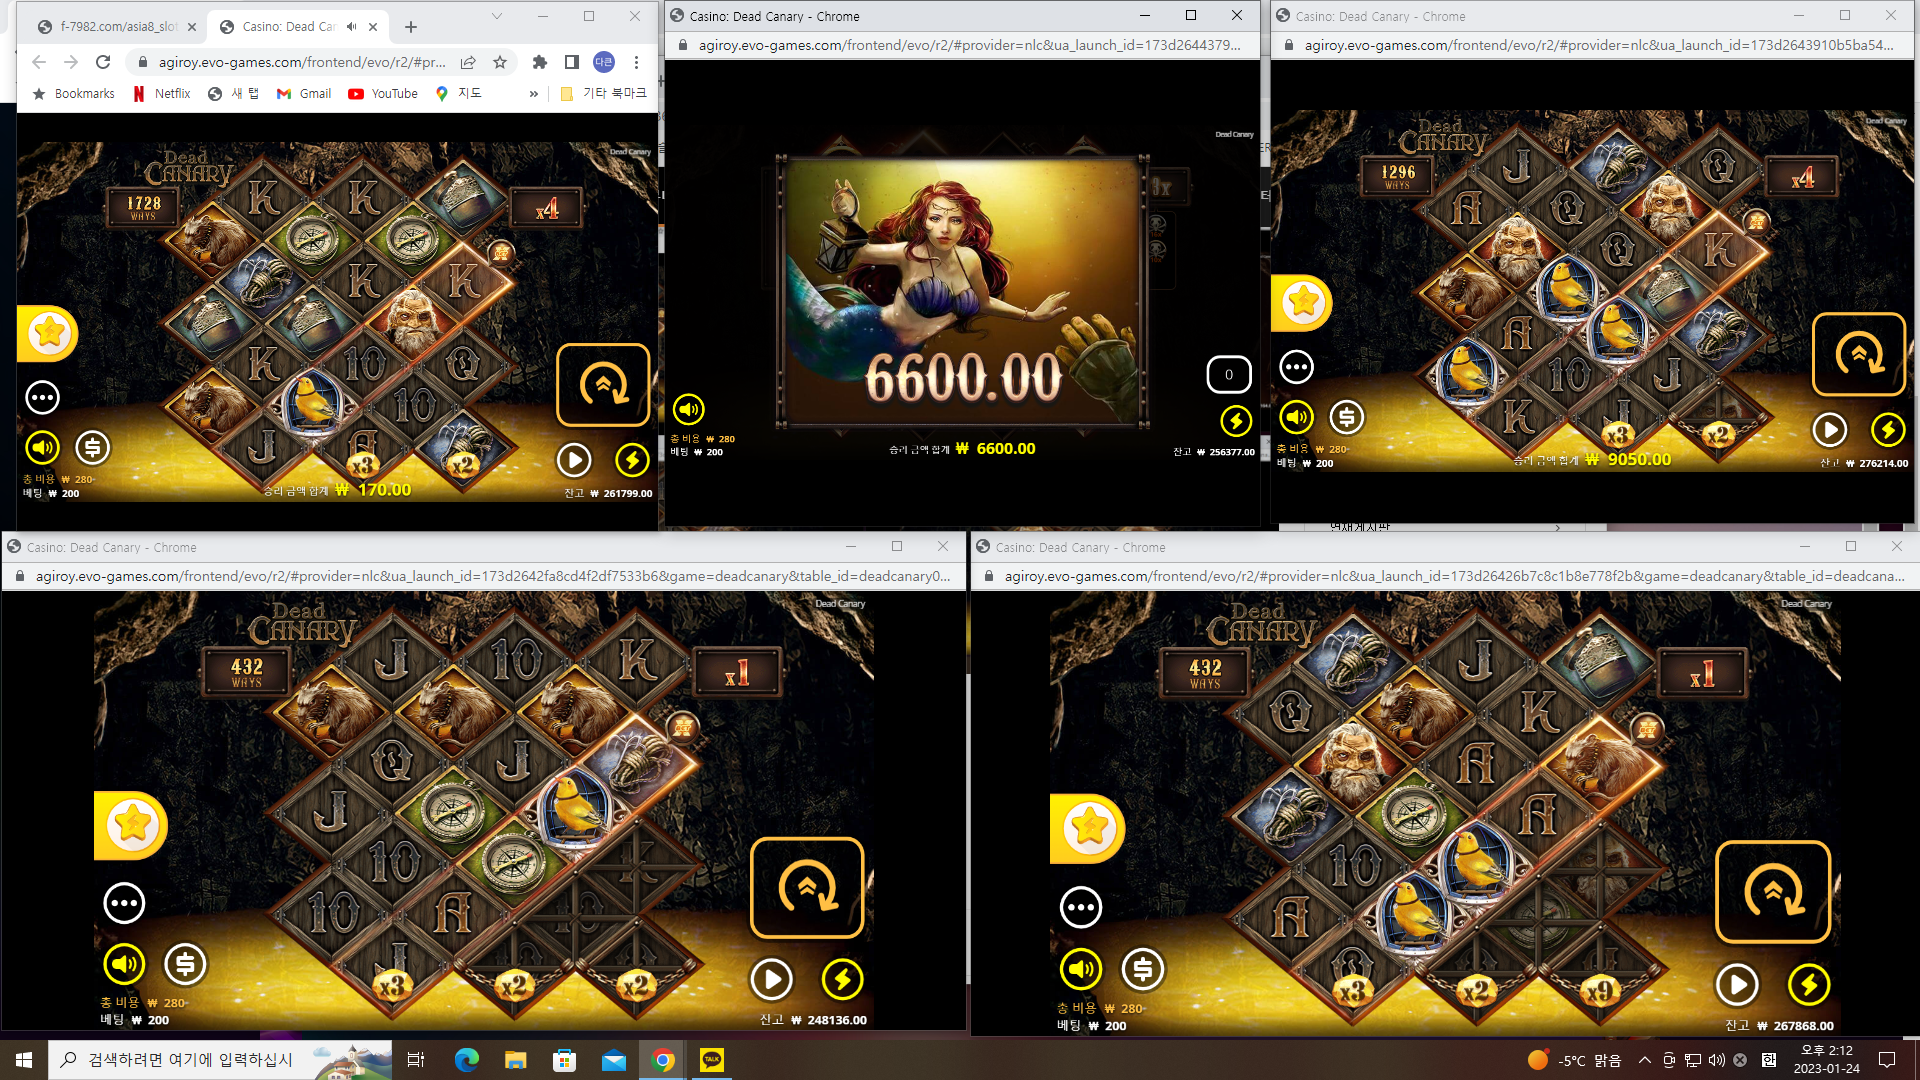1920x1080 pixels.
Task: Mute sound in the 1296 ways game
Action: (x=1296, y=417)
